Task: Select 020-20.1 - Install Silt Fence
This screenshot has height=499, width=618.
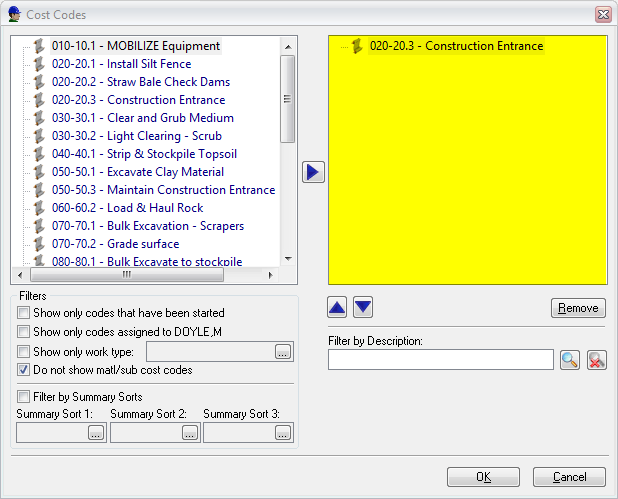Action: (121, 64)
